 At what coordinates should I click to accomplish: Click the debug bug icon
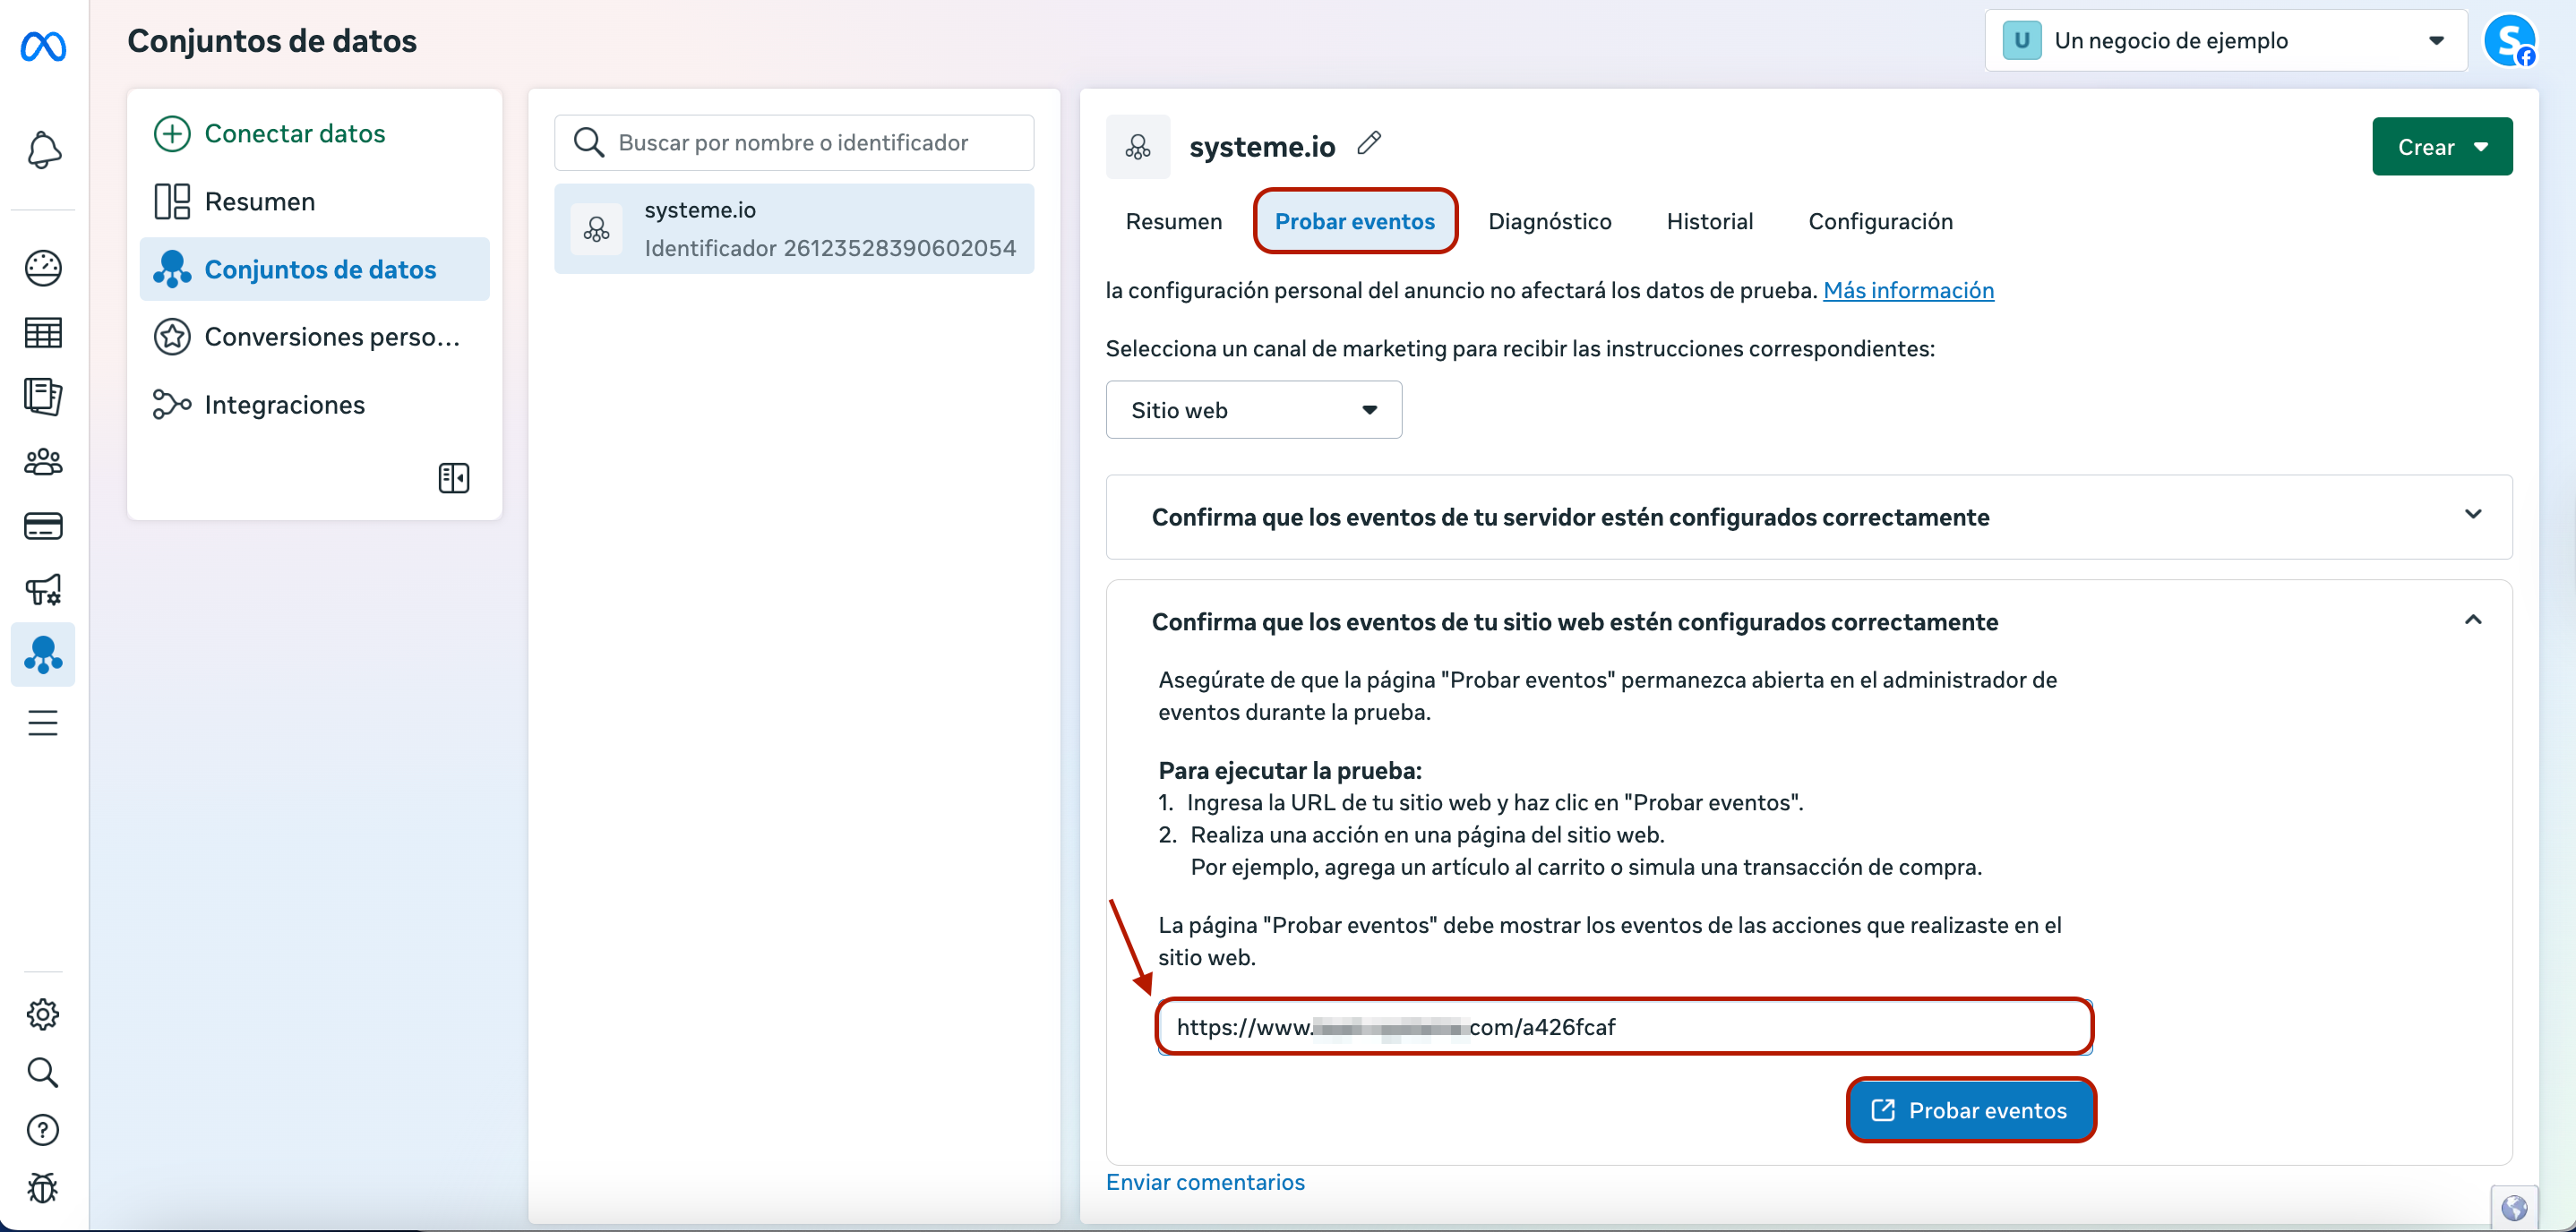point(43,1188)
